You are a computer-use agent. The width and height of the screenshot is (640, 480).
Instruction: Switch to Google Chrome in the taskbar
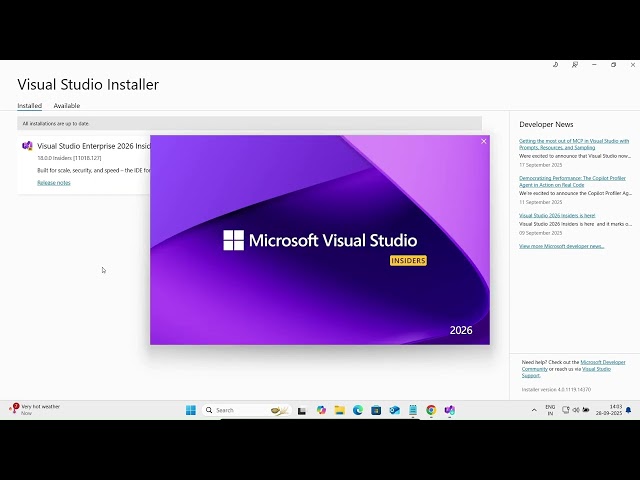[431, 410]
